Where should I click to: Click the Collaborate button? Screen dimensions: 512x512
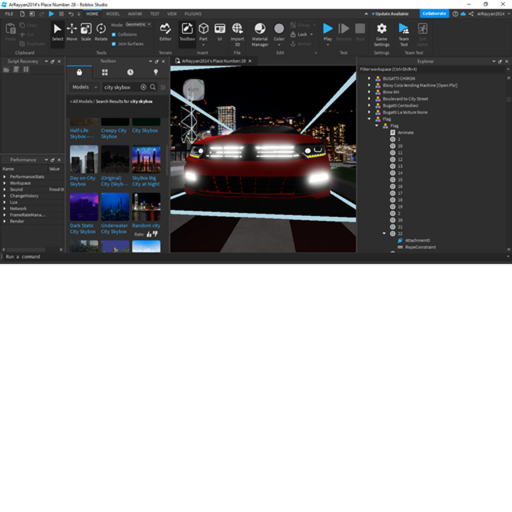[x=434, y=14]
